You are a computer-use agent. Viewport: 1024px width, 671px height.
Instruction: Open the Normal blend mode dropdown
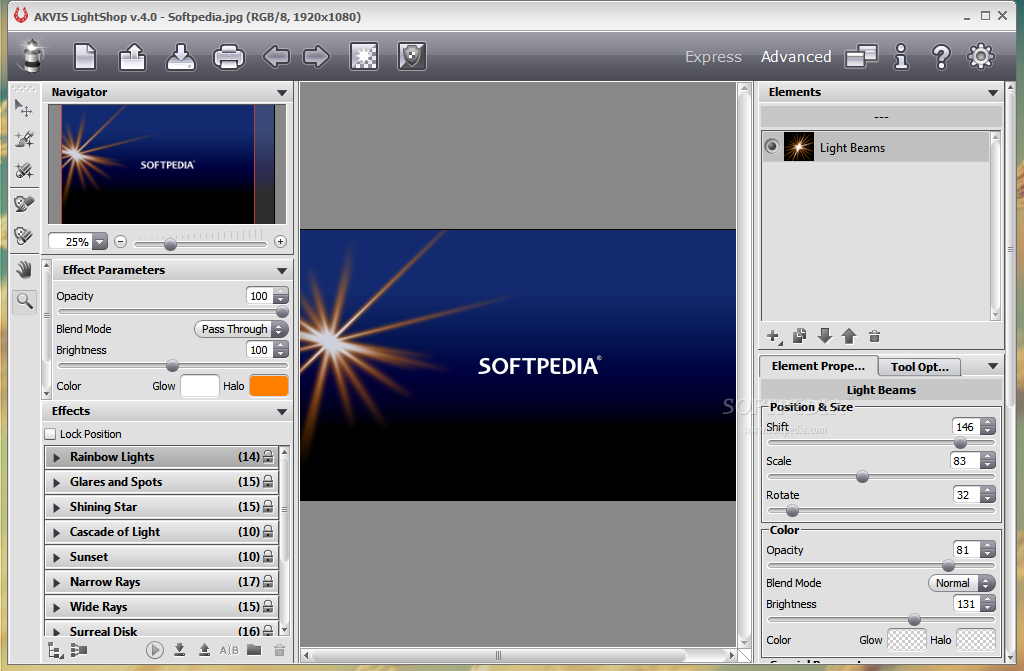pyautogui.click(x=961, y=583)
